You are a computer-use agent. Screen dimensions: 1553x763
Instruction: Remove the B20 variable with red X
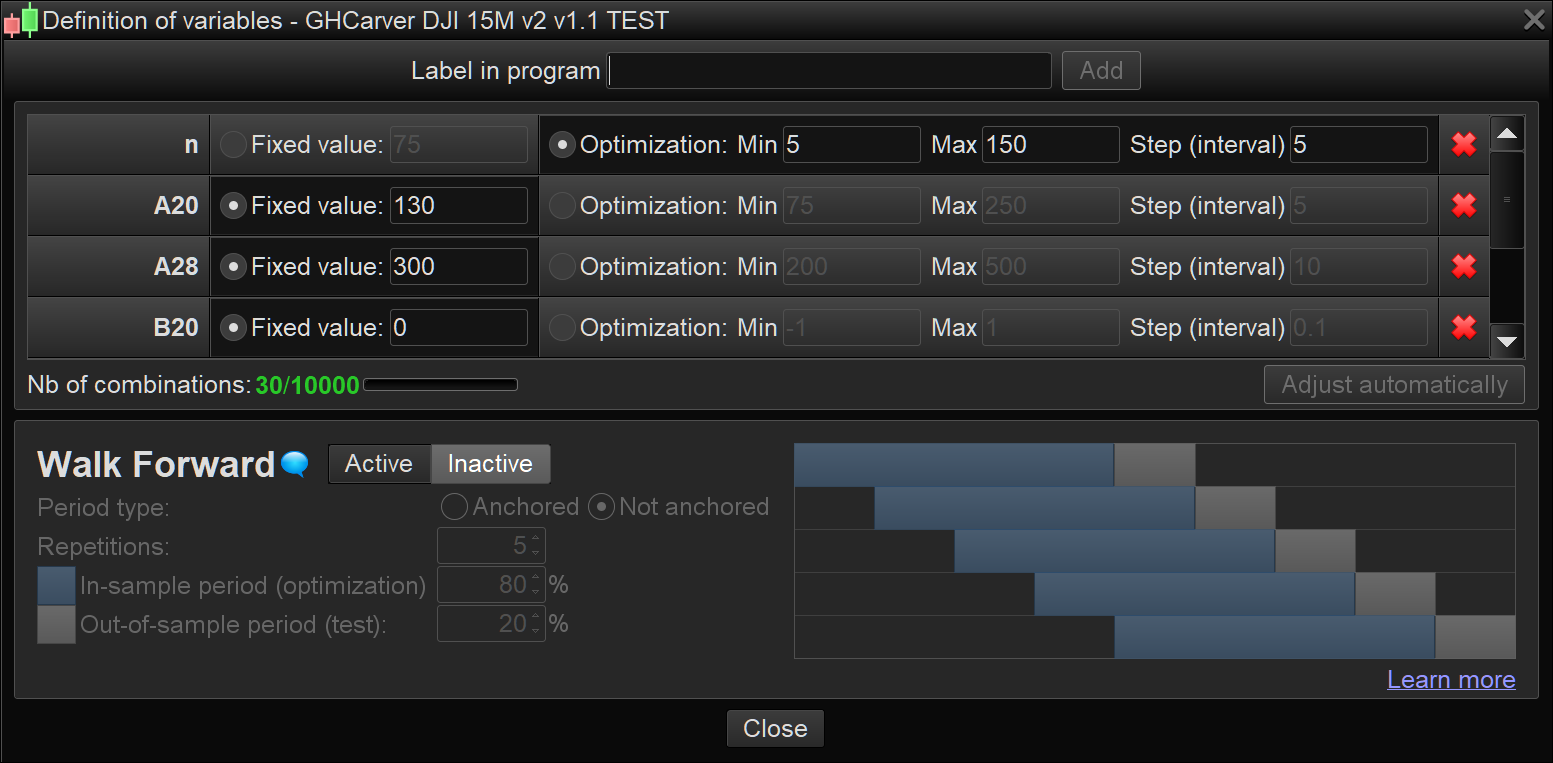coord(1464,328)
